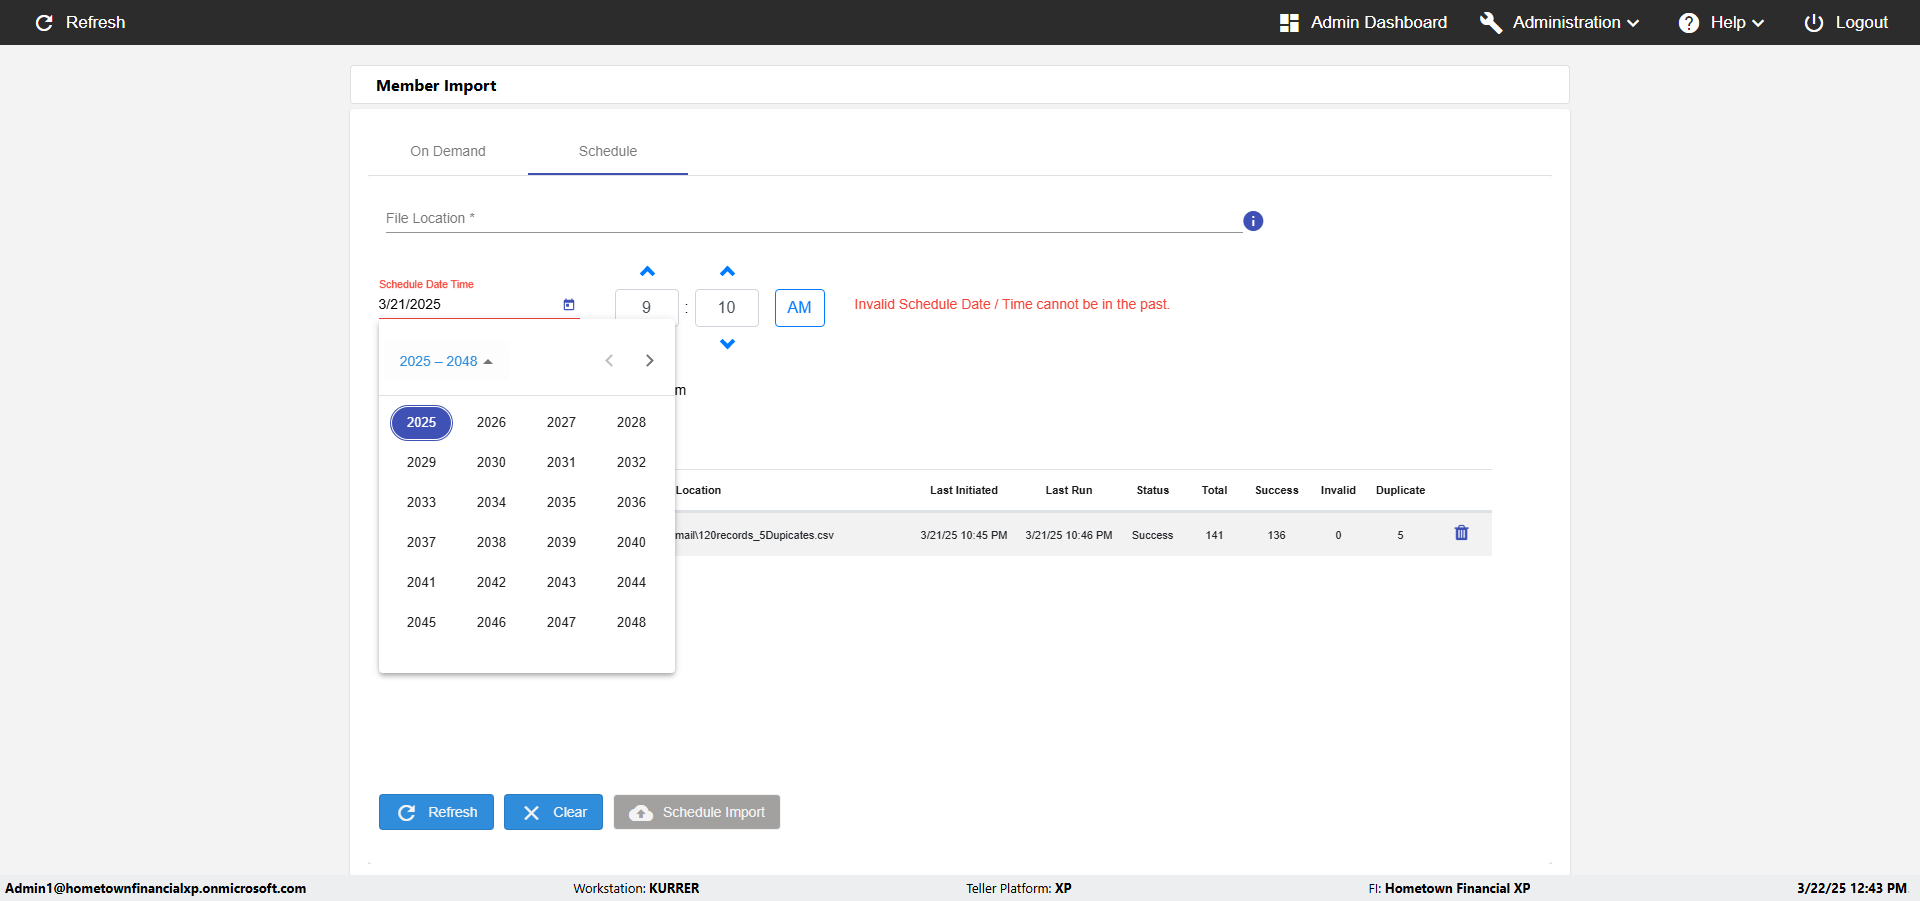Choose year 2041 in calendar
The image size is (1920, 901).
[x=421, y=582]
